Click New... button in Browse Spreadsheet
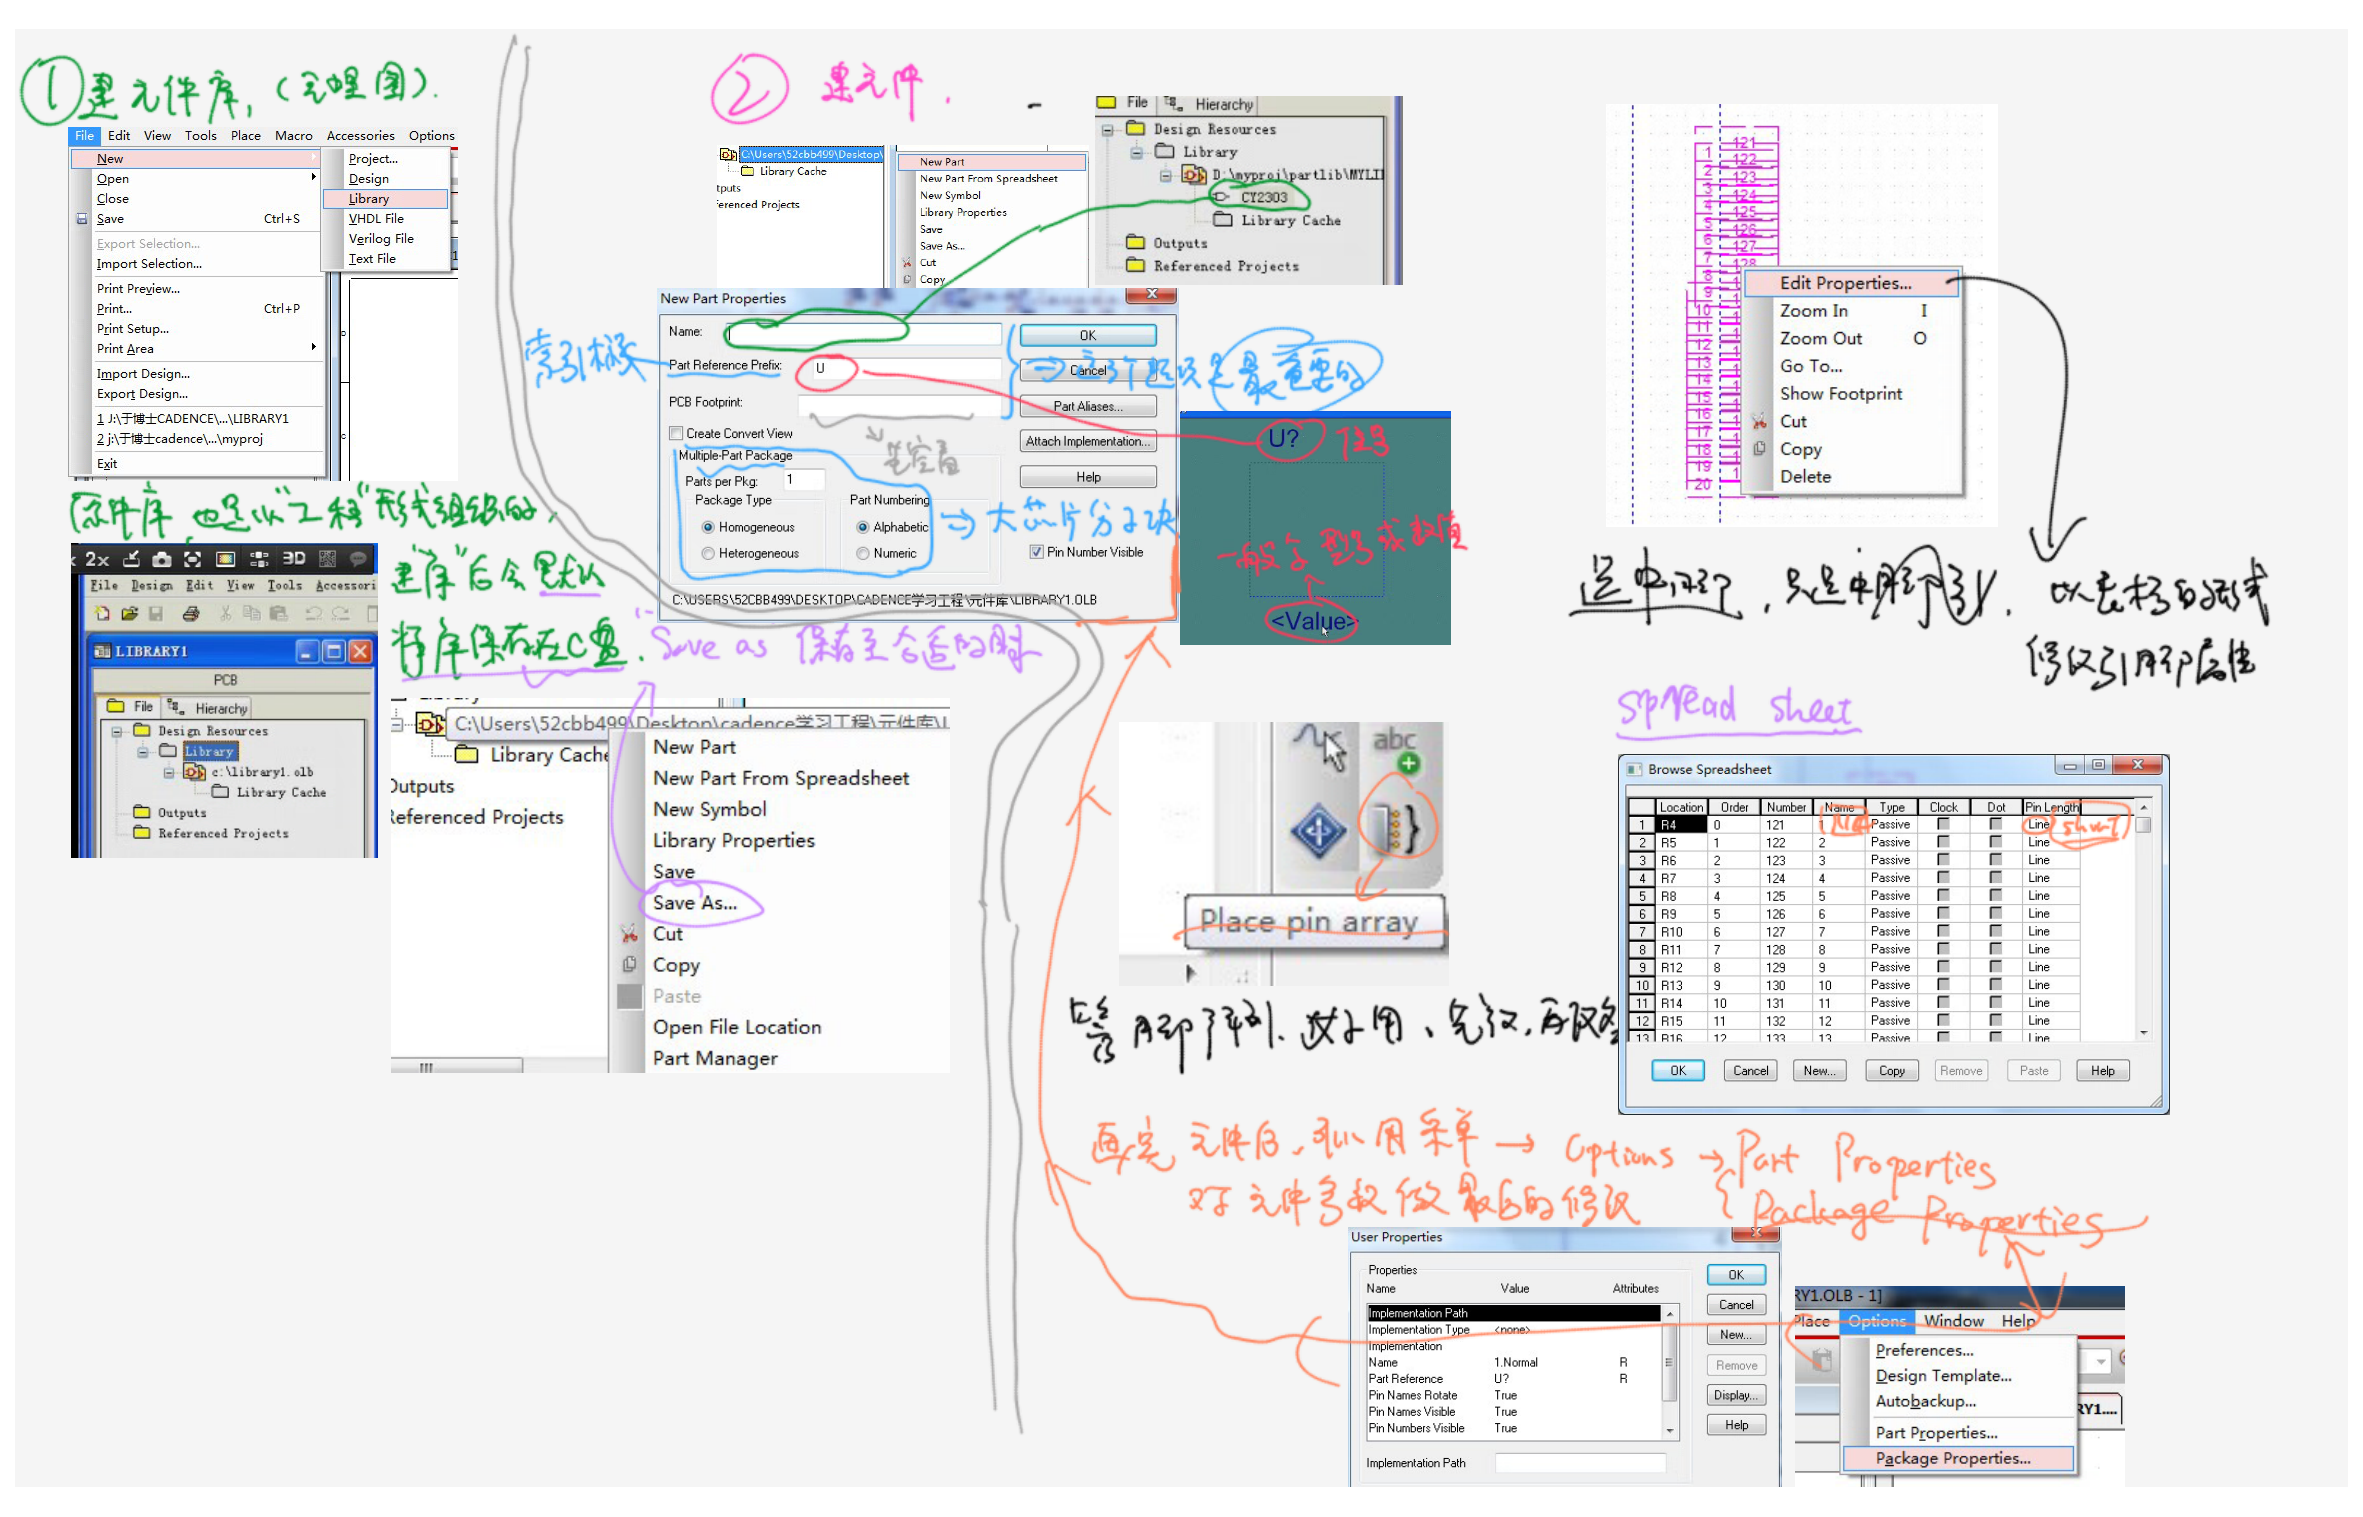Screen dimensions: 2363x1517 (1819, 1071)
